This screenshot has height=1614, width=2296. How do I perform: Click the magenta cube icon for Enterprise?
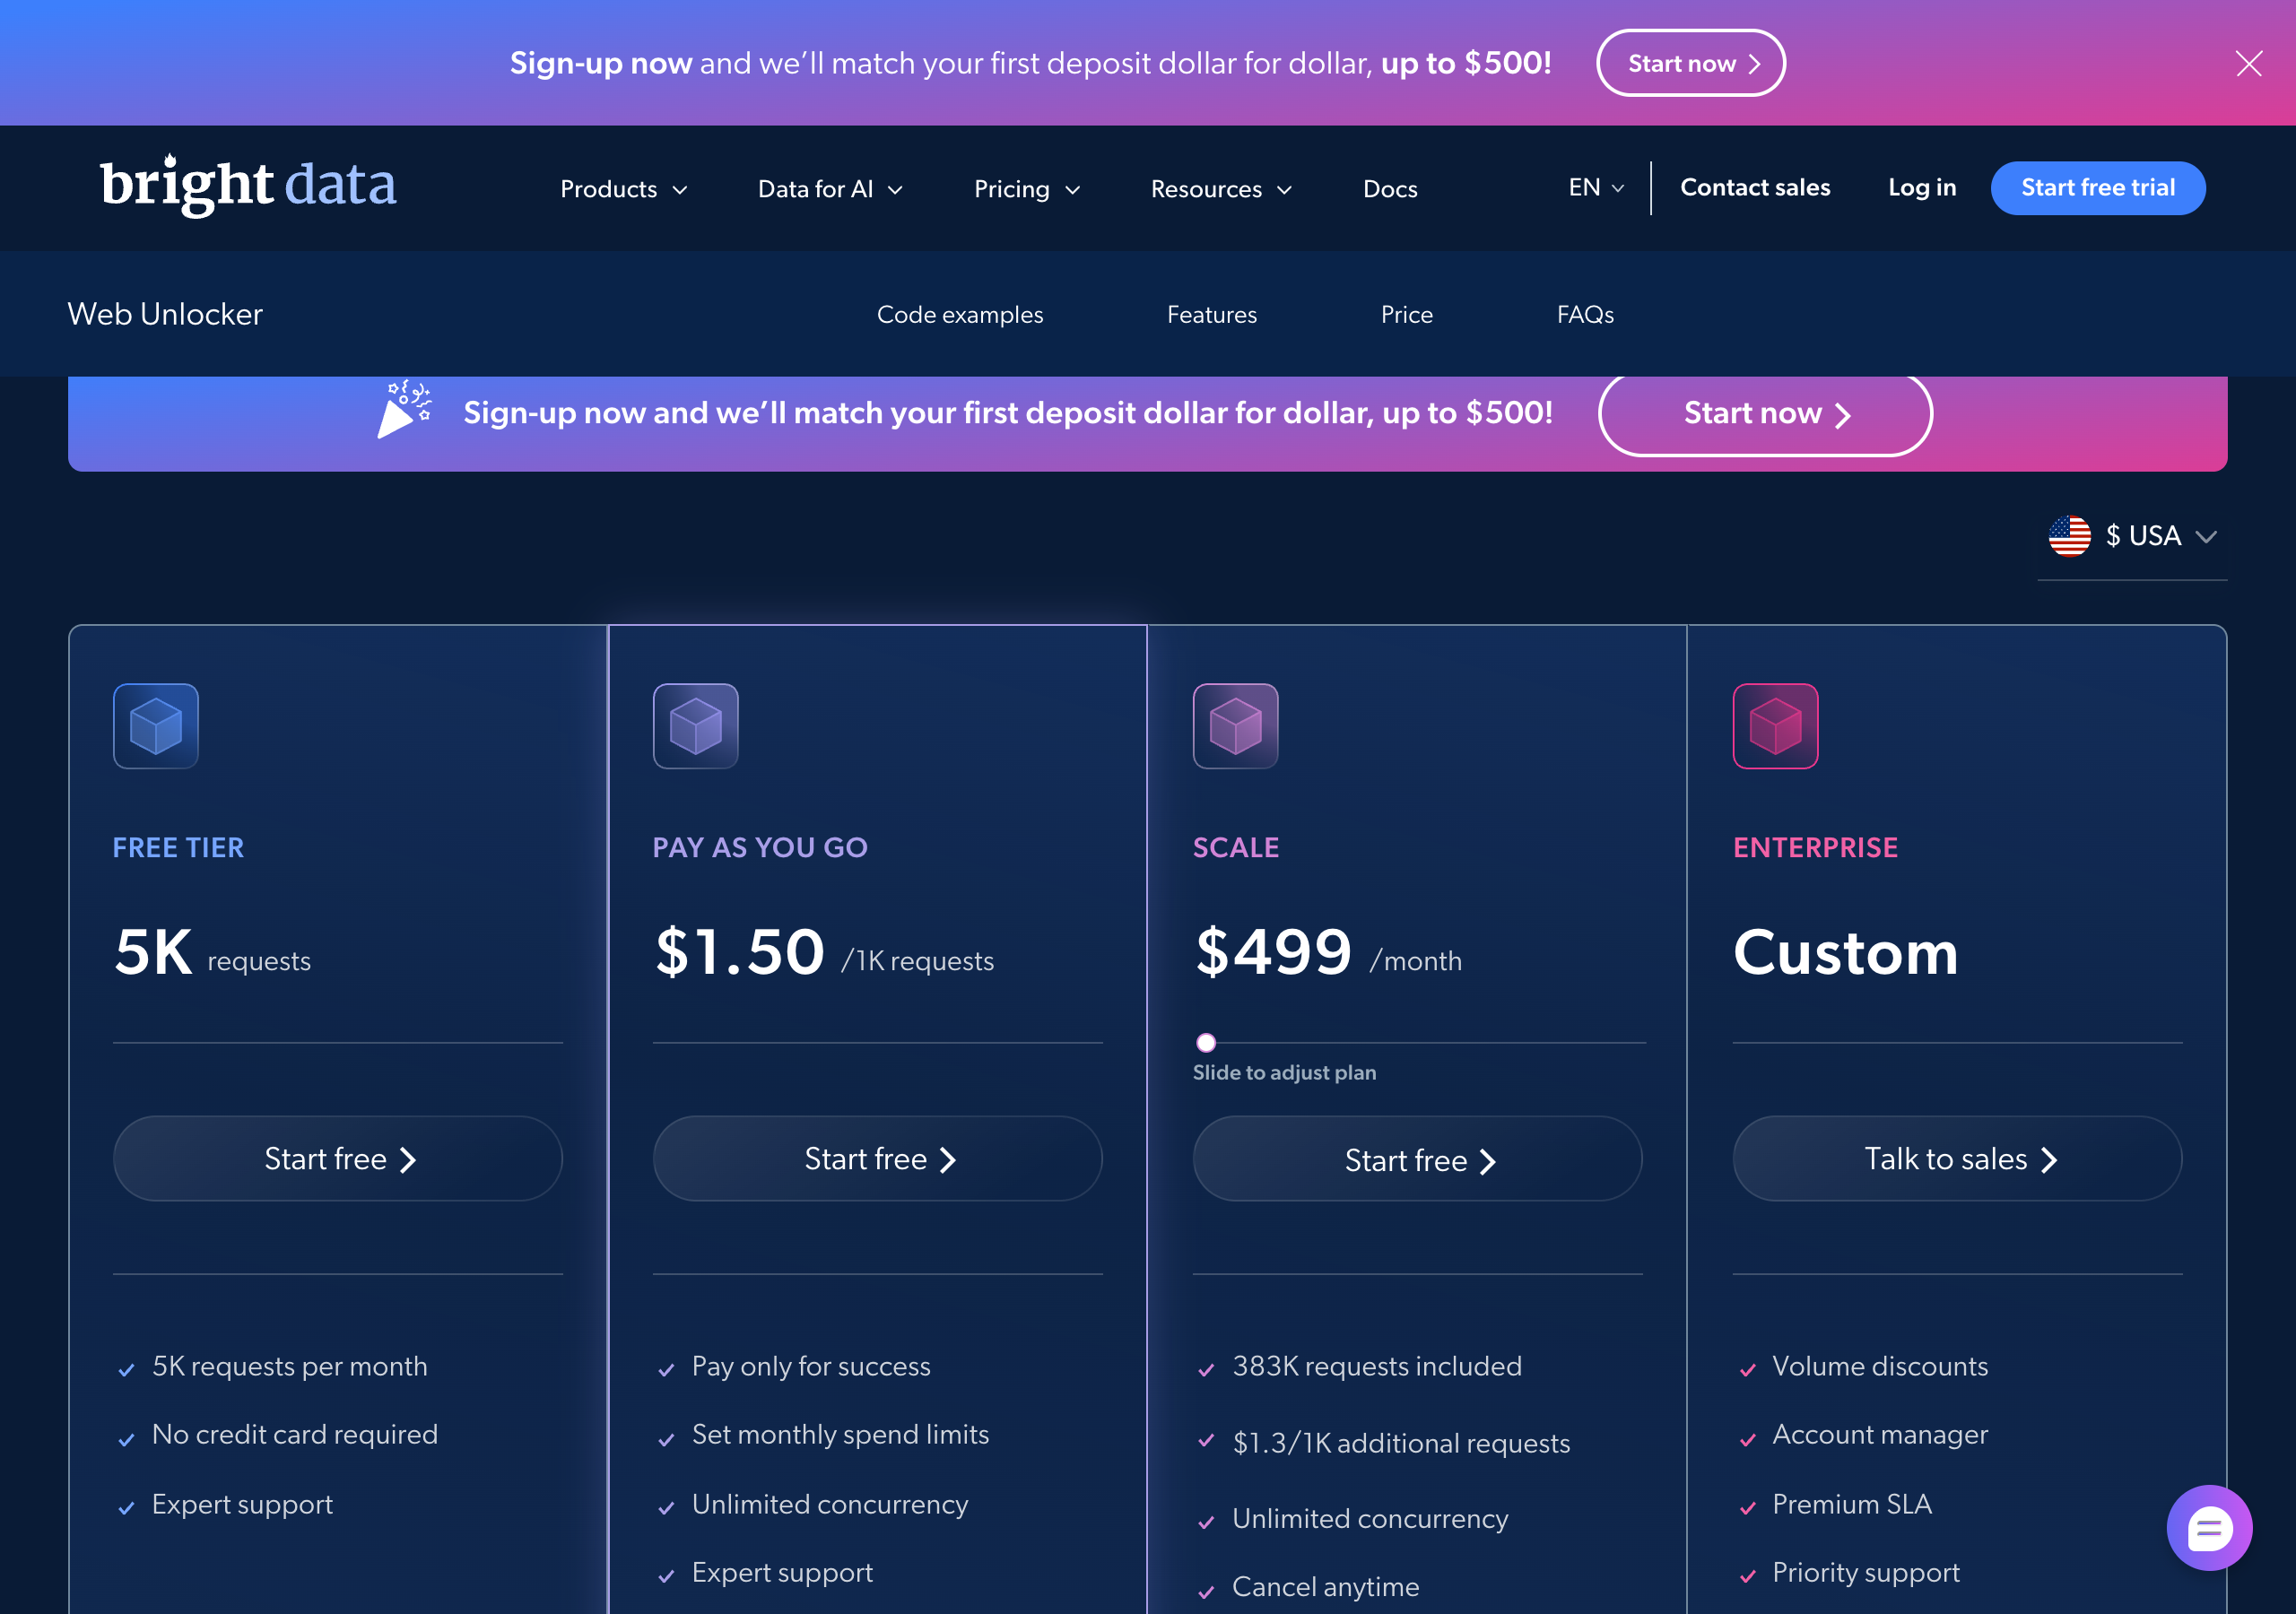click(1776, 726)
